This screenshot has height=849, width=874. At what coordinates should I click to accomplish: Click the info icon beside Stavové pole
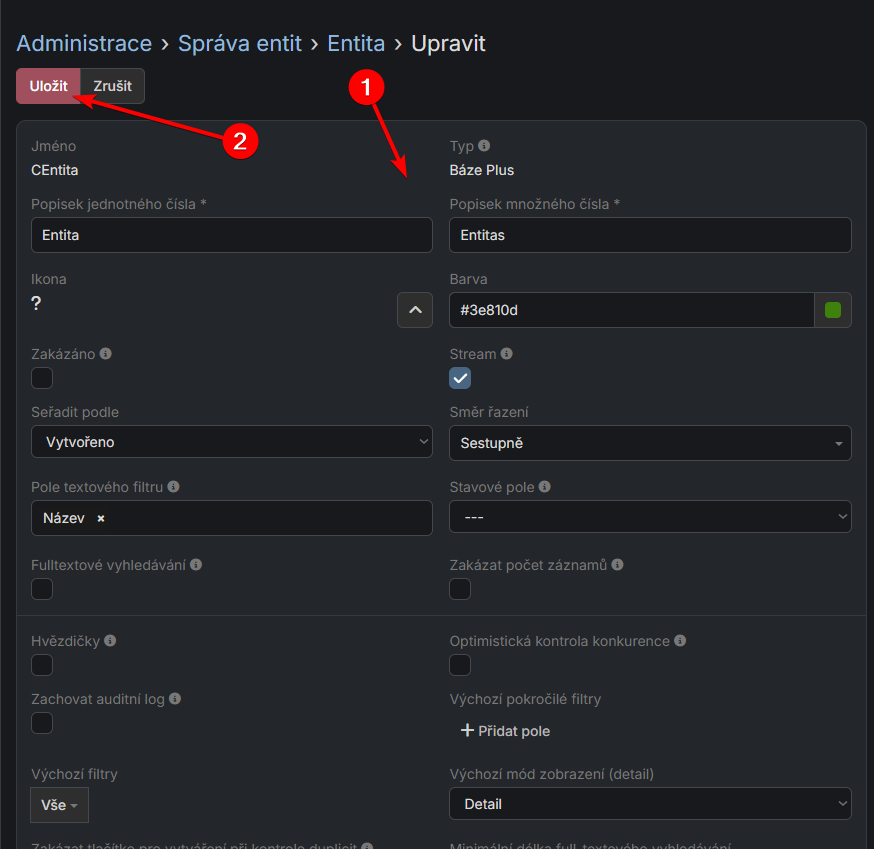click(x=544, y=487)
